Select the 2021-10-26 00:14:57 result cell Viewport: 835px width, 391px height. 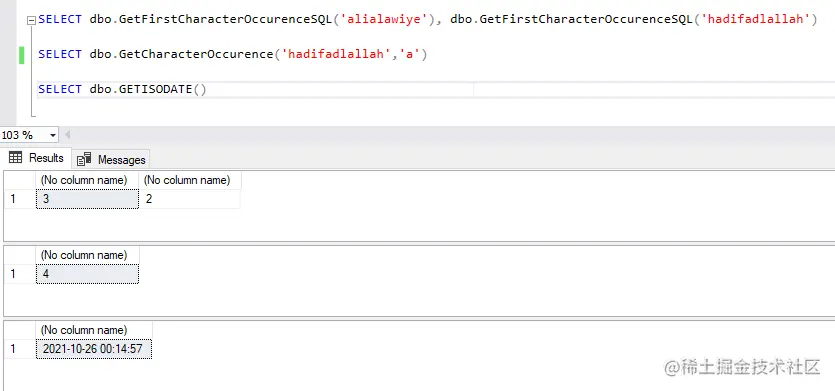point(94,349)
